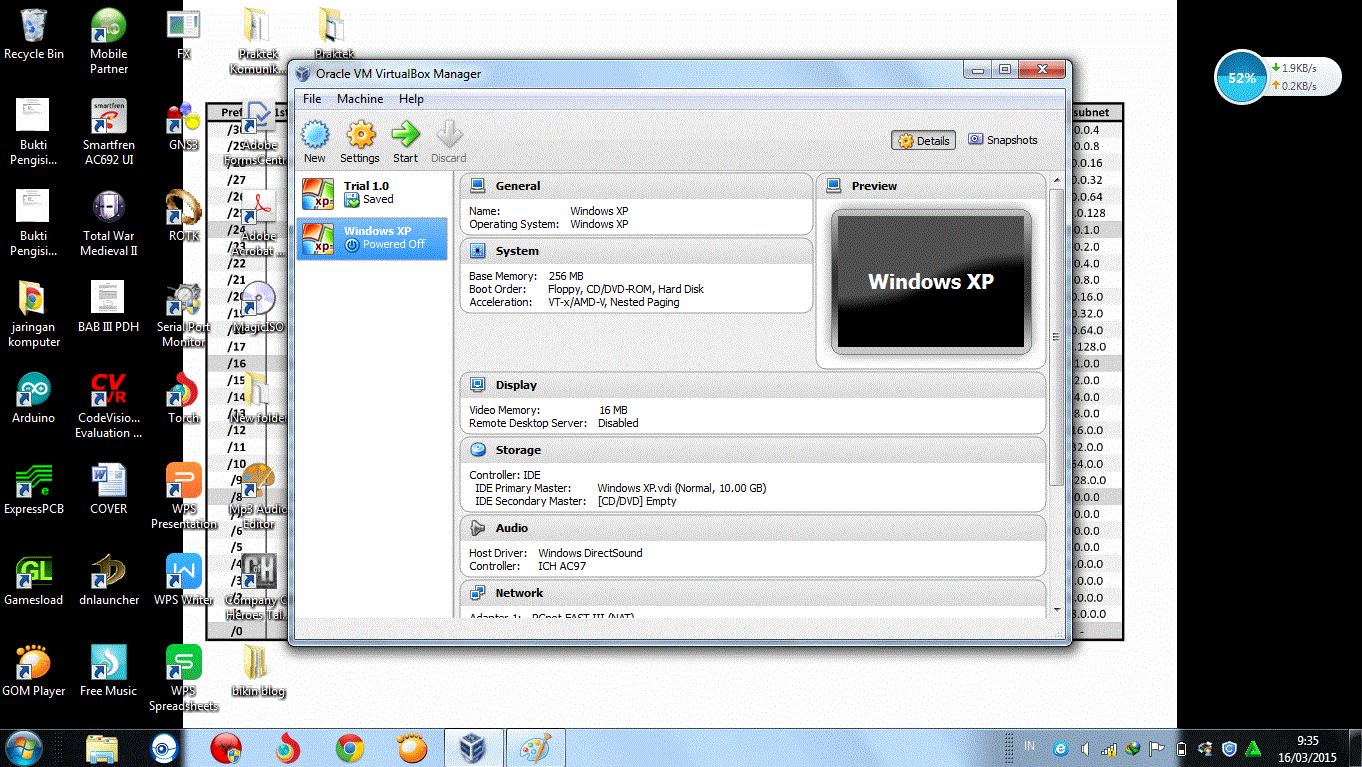The image size is (1362, 767).
Task: Click the New virtual machine toolbar icon
Action: [315, 142]
